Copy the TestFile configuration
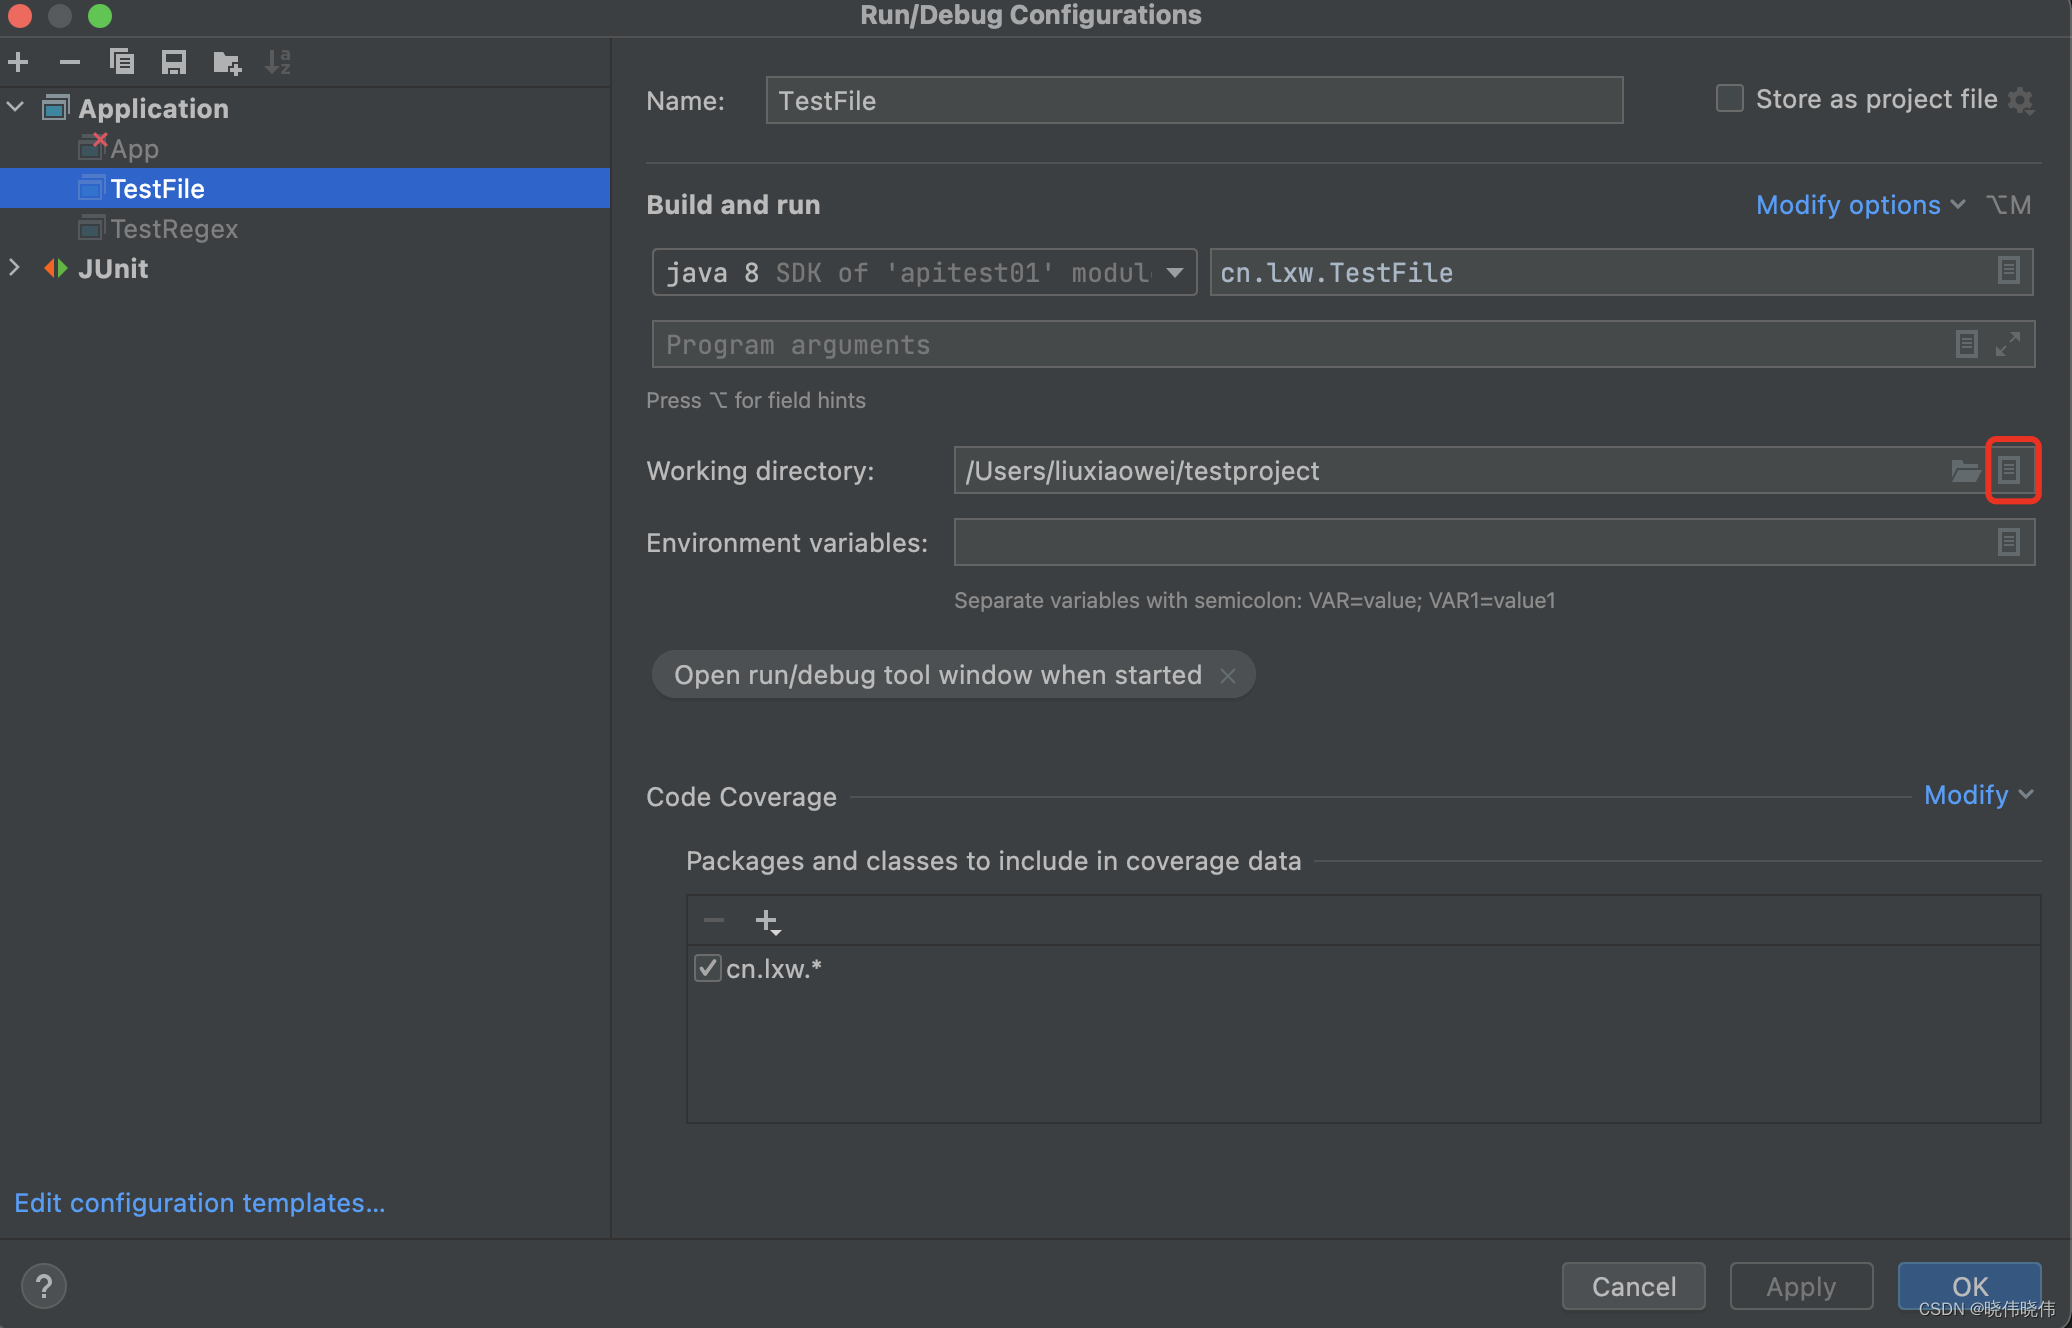2072x1328 pixels. [x=122, y=61]
